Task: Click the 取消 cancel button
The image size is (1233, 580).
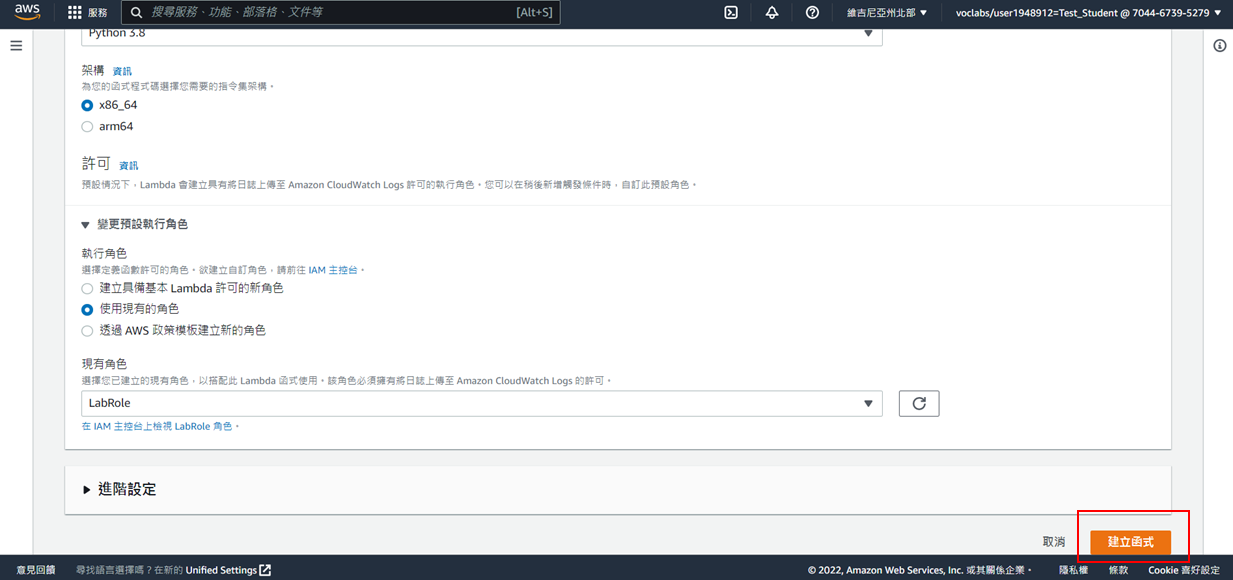Action: click(1054, 541)
